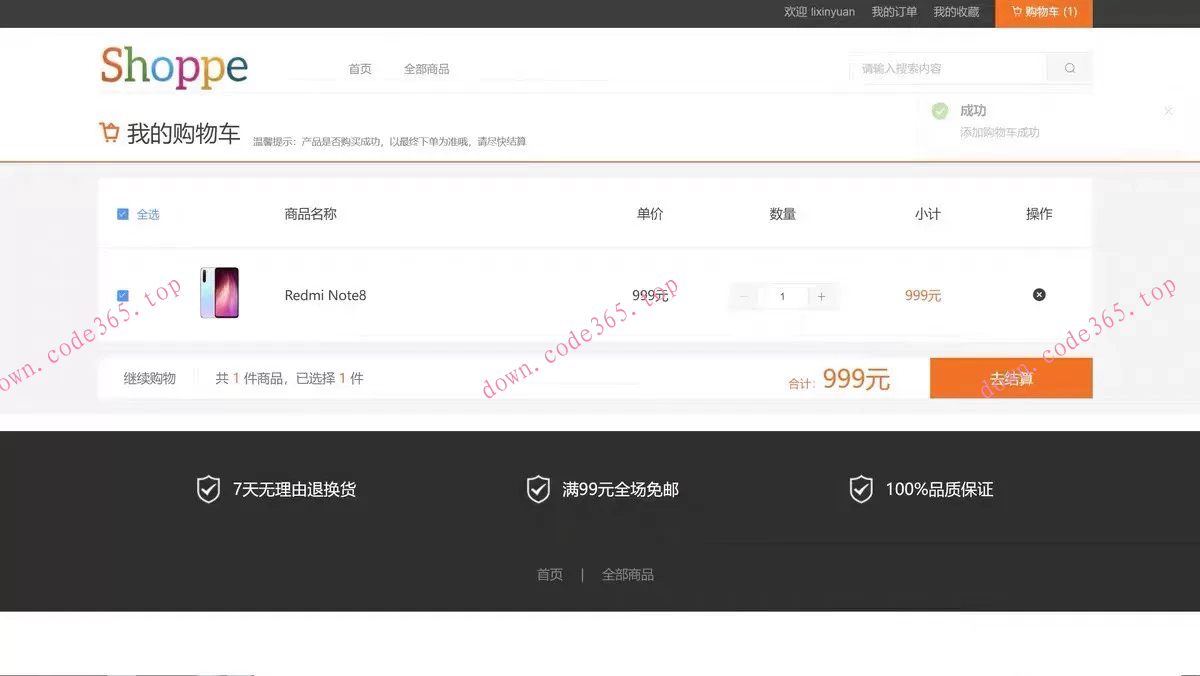The image size is (1200, 676).
Task: Click the shield icon next to 满99元全场免邮
Action: [x=538, y=489]
